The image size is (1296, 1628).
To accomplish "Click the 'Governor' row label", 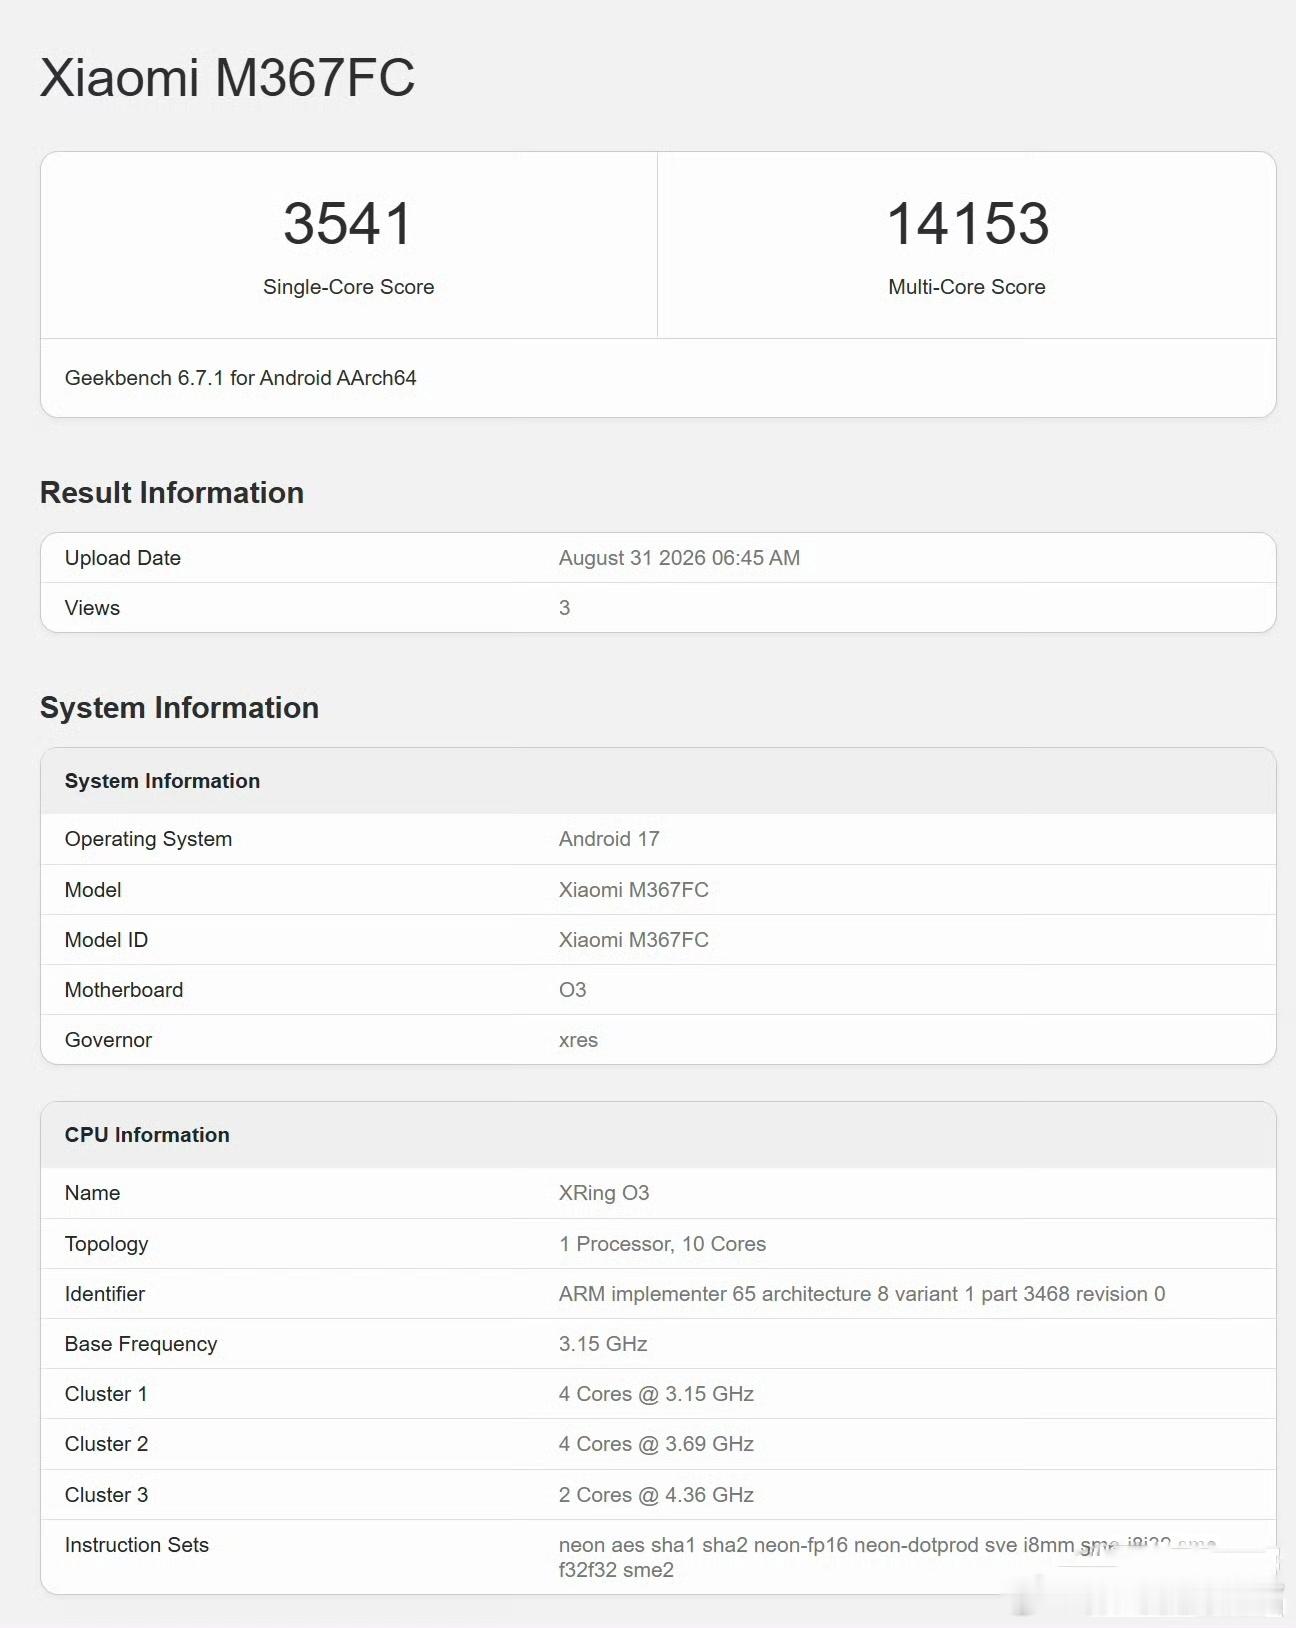I will [108, 1040].
